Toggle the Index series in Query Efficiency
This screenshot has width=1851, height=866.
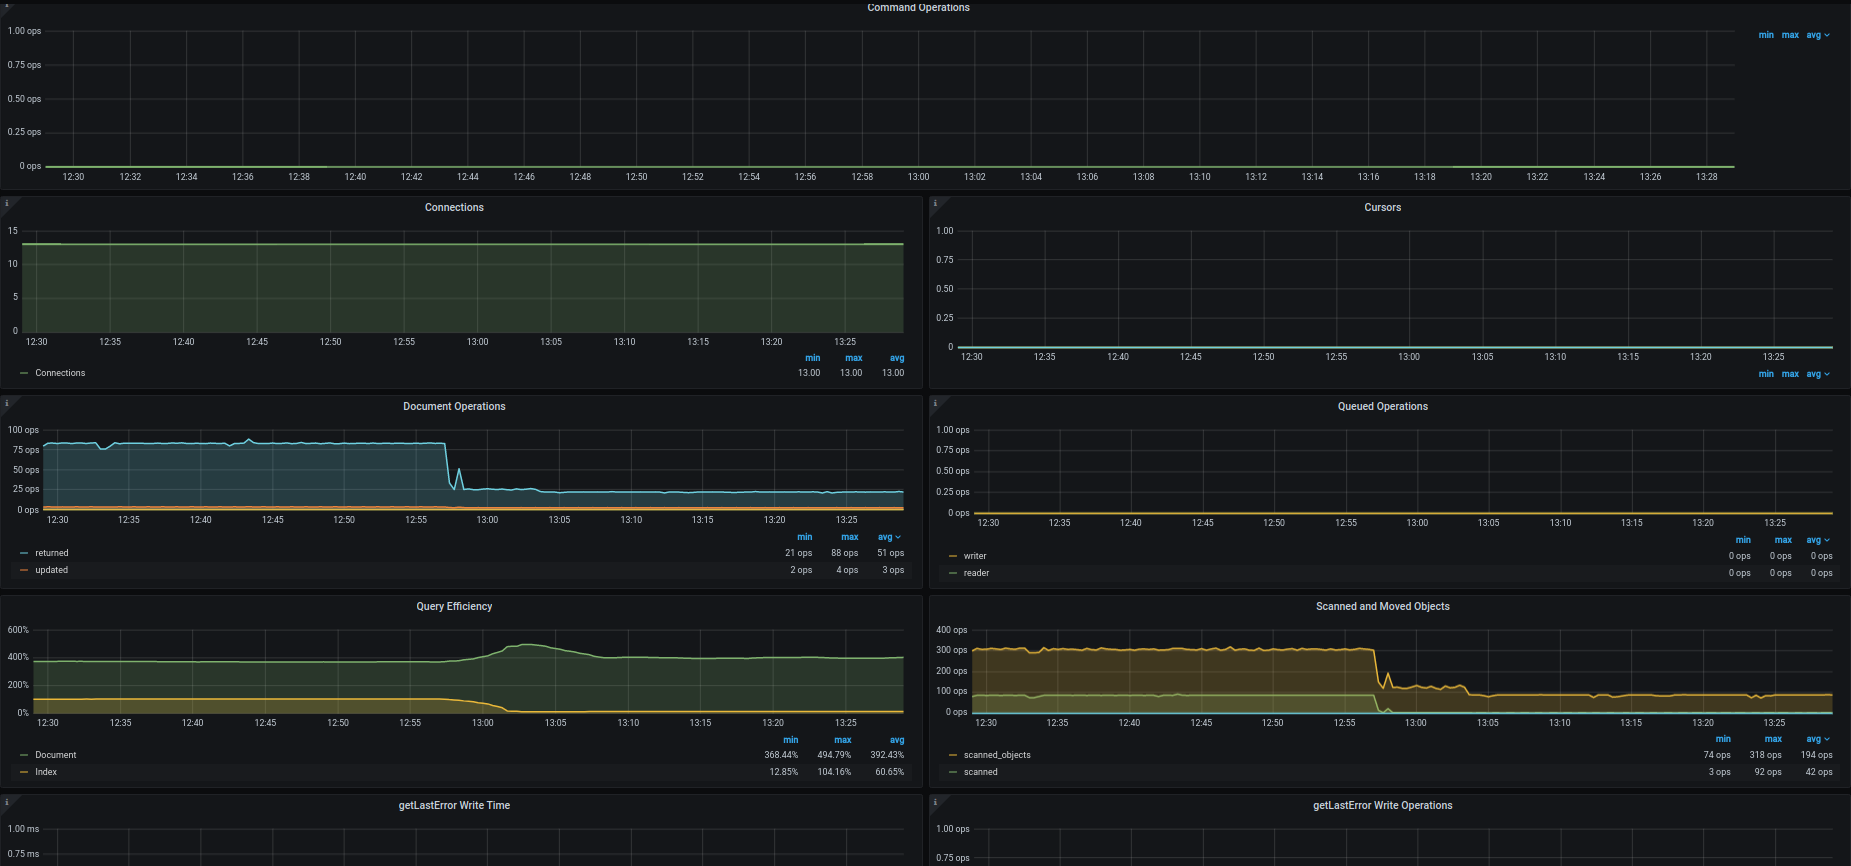(x=46, y=772)
